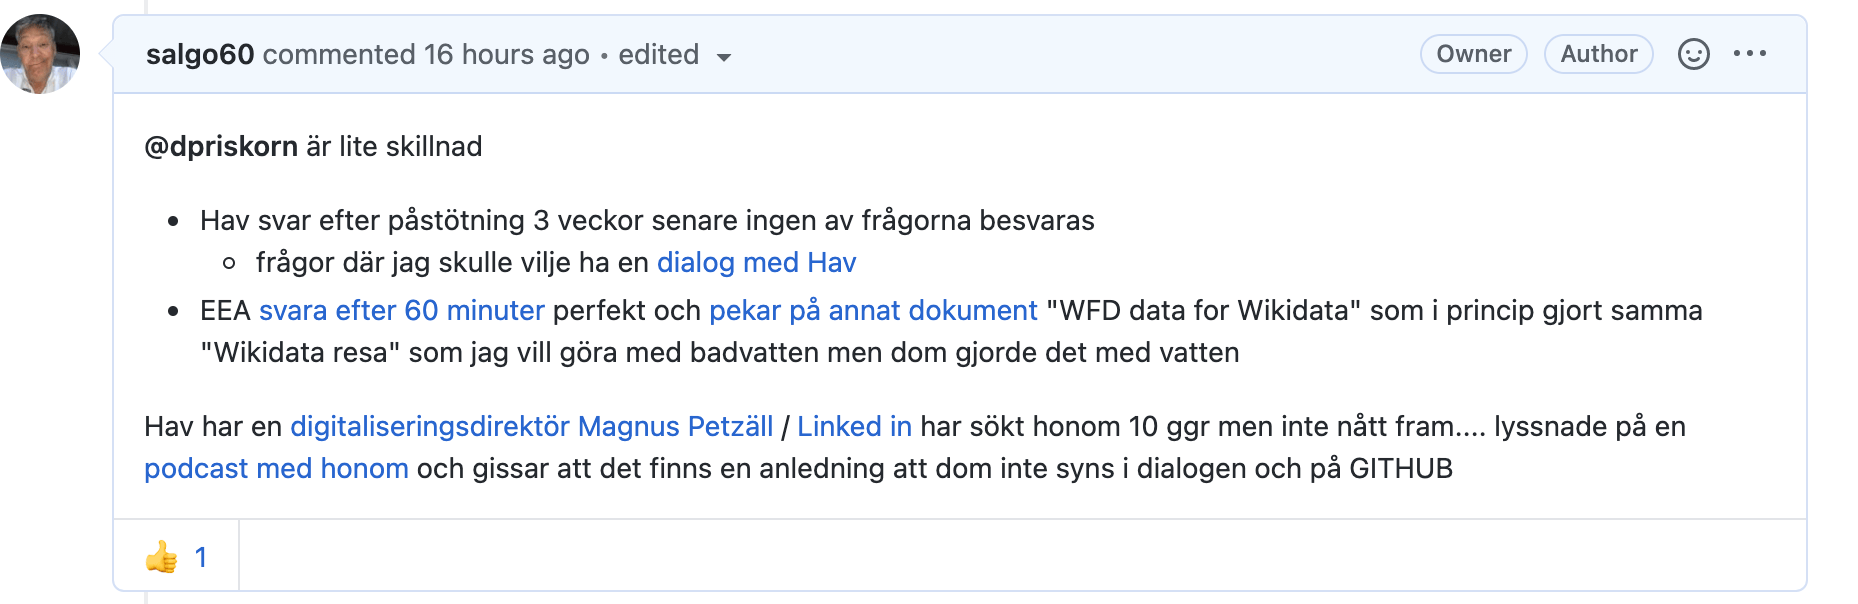Toggle the thumbs up emoji reaction

click(162, 557)
